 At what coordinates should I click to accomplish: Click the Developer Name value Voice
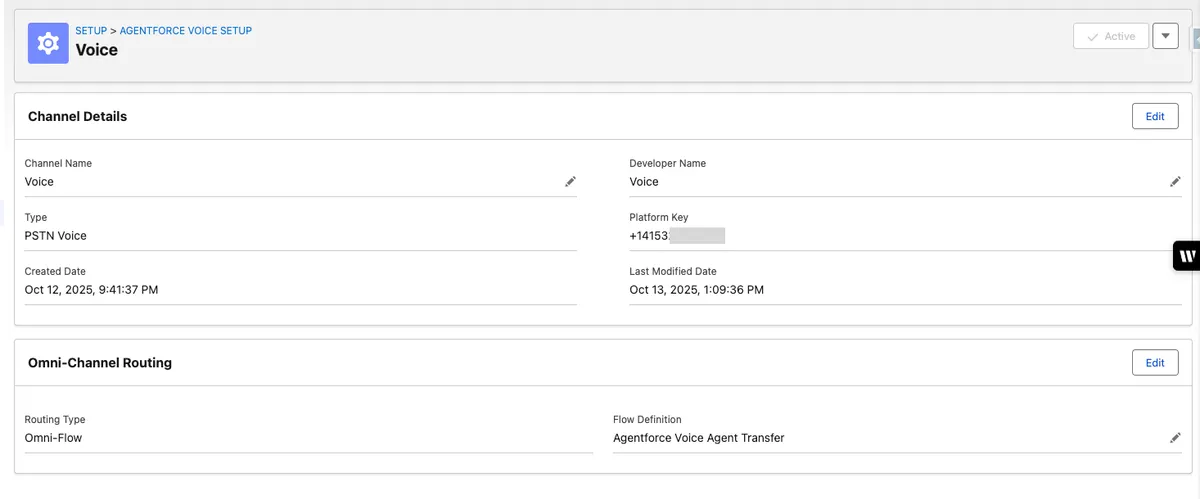click(644, 182)
